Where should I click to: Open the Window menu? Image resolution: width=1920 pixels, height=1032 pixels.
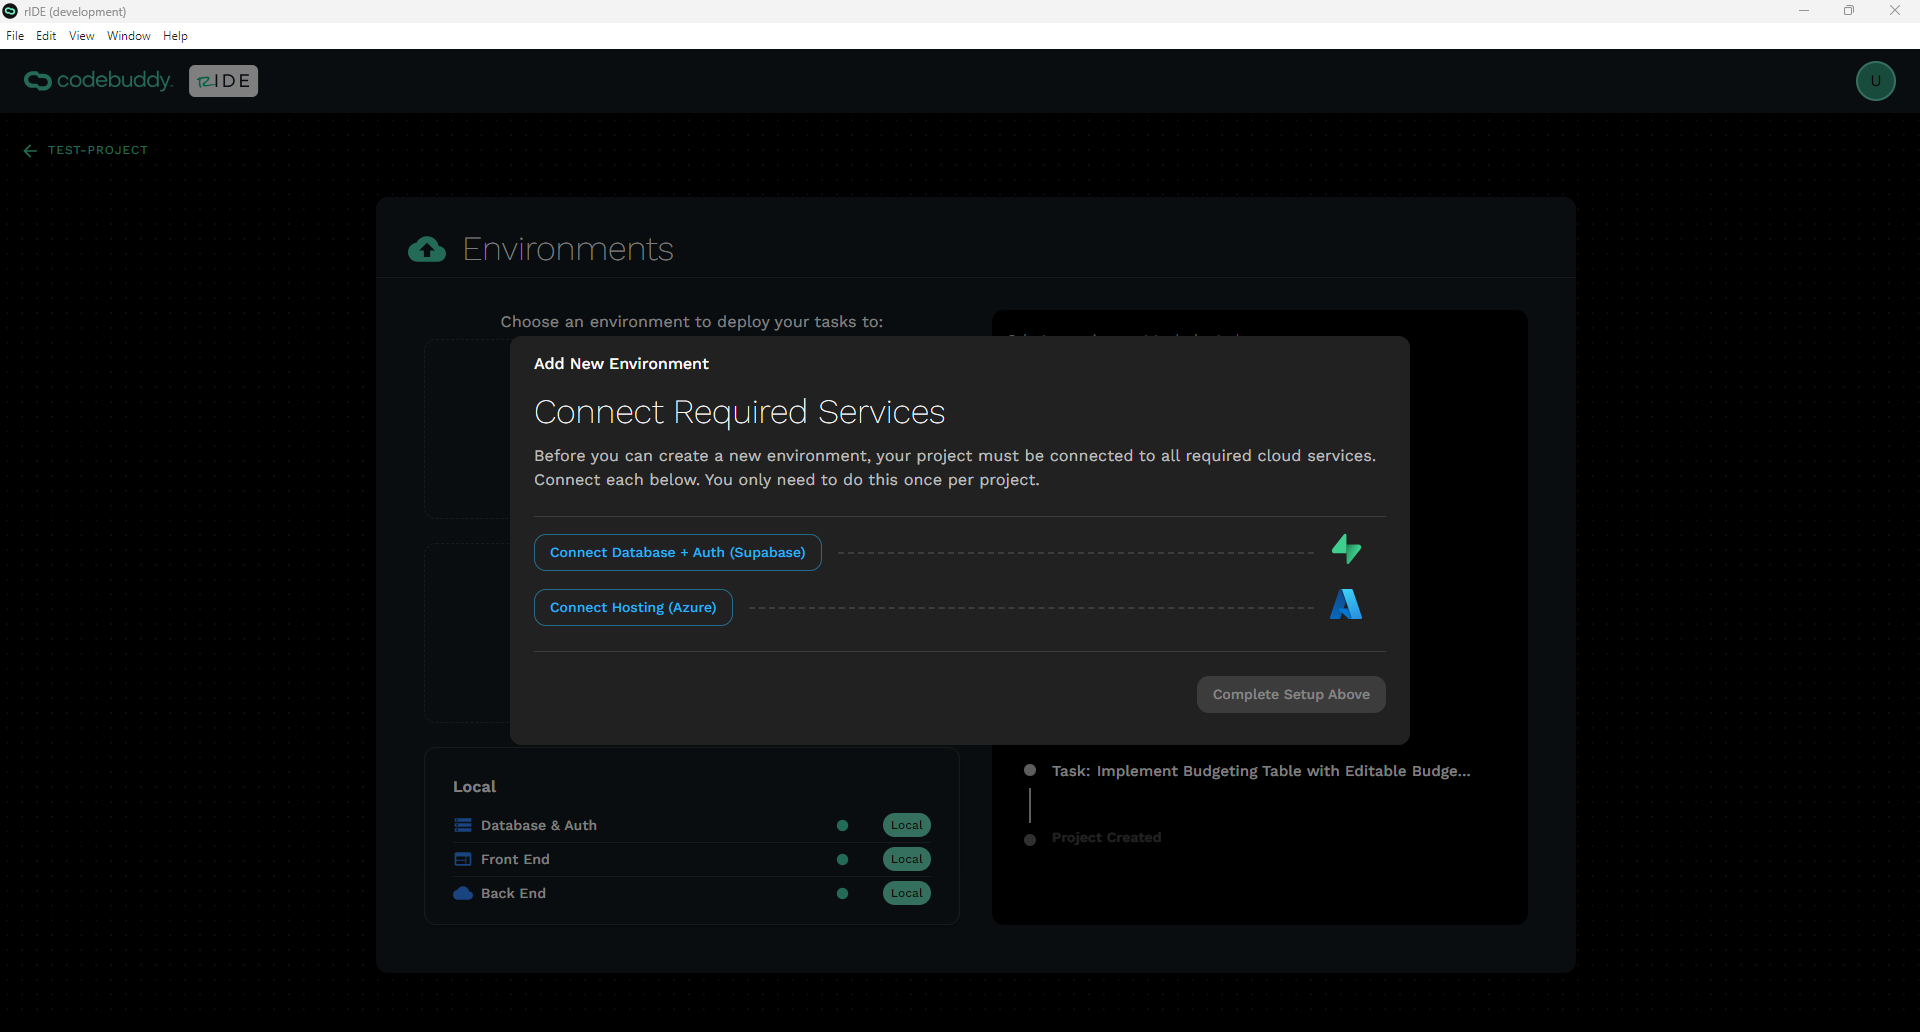coord(129,36)
